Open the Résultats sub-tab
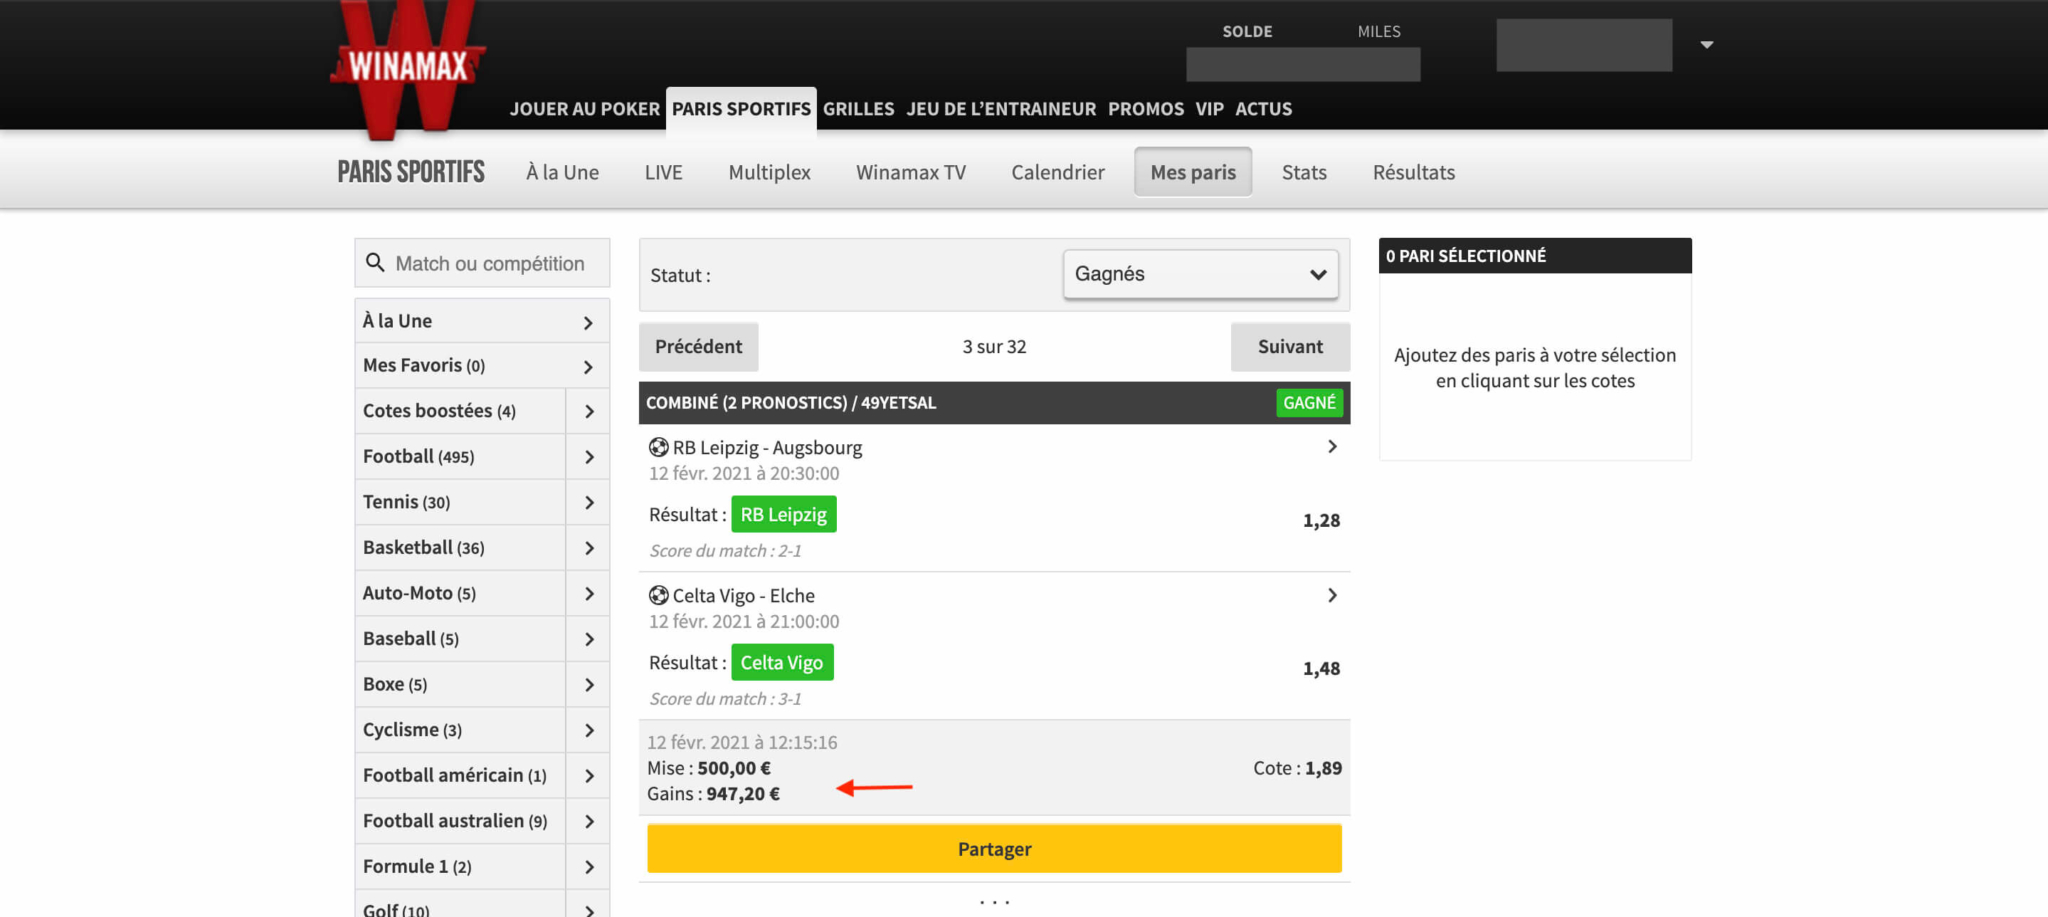The height and width of the screenshot is (917, 2048). click(1414, 172)
